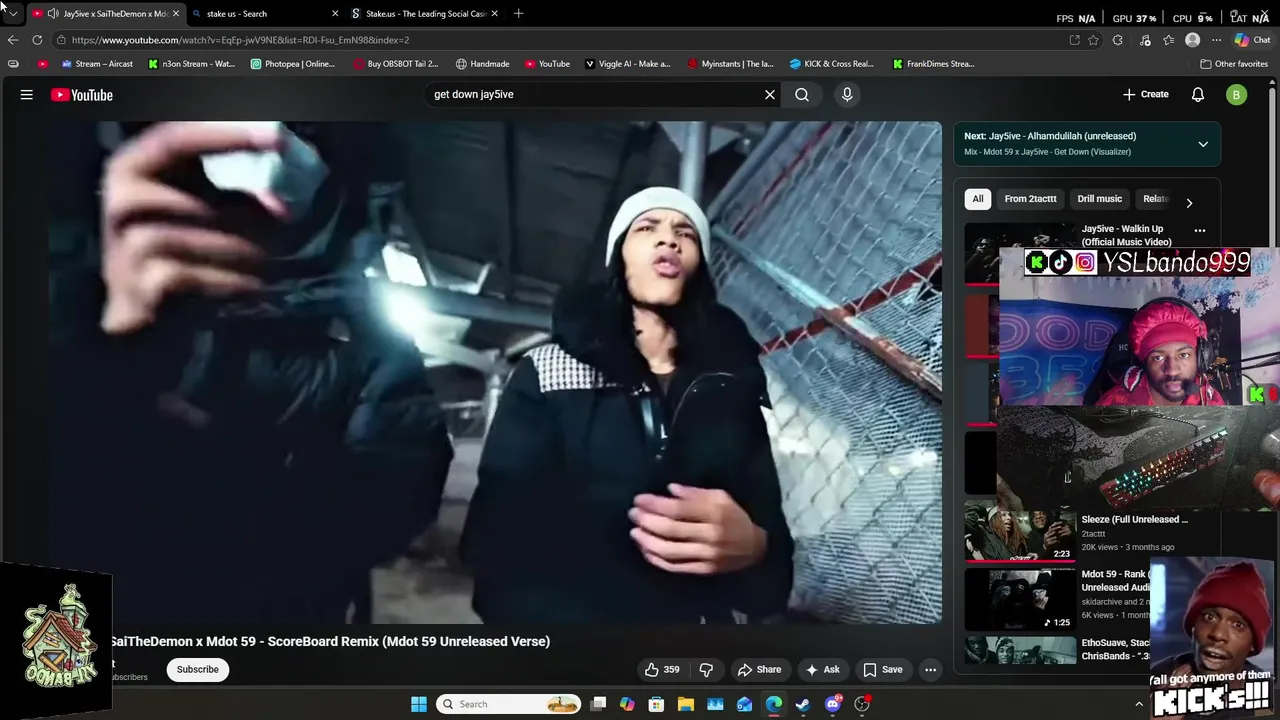
Task: Open the Handmade bookmark
Action: (483, 64)
